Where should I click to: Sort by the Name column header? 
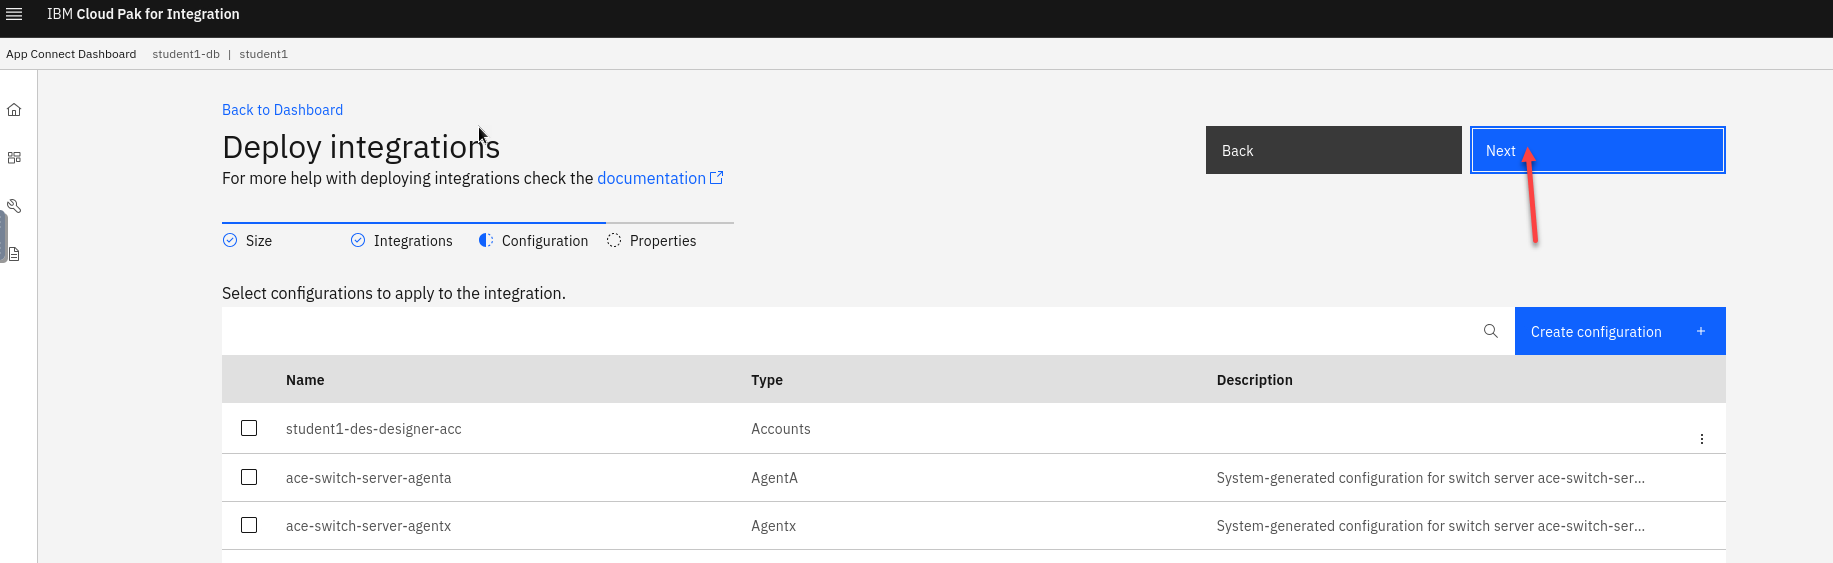click(x=305, y=380)
